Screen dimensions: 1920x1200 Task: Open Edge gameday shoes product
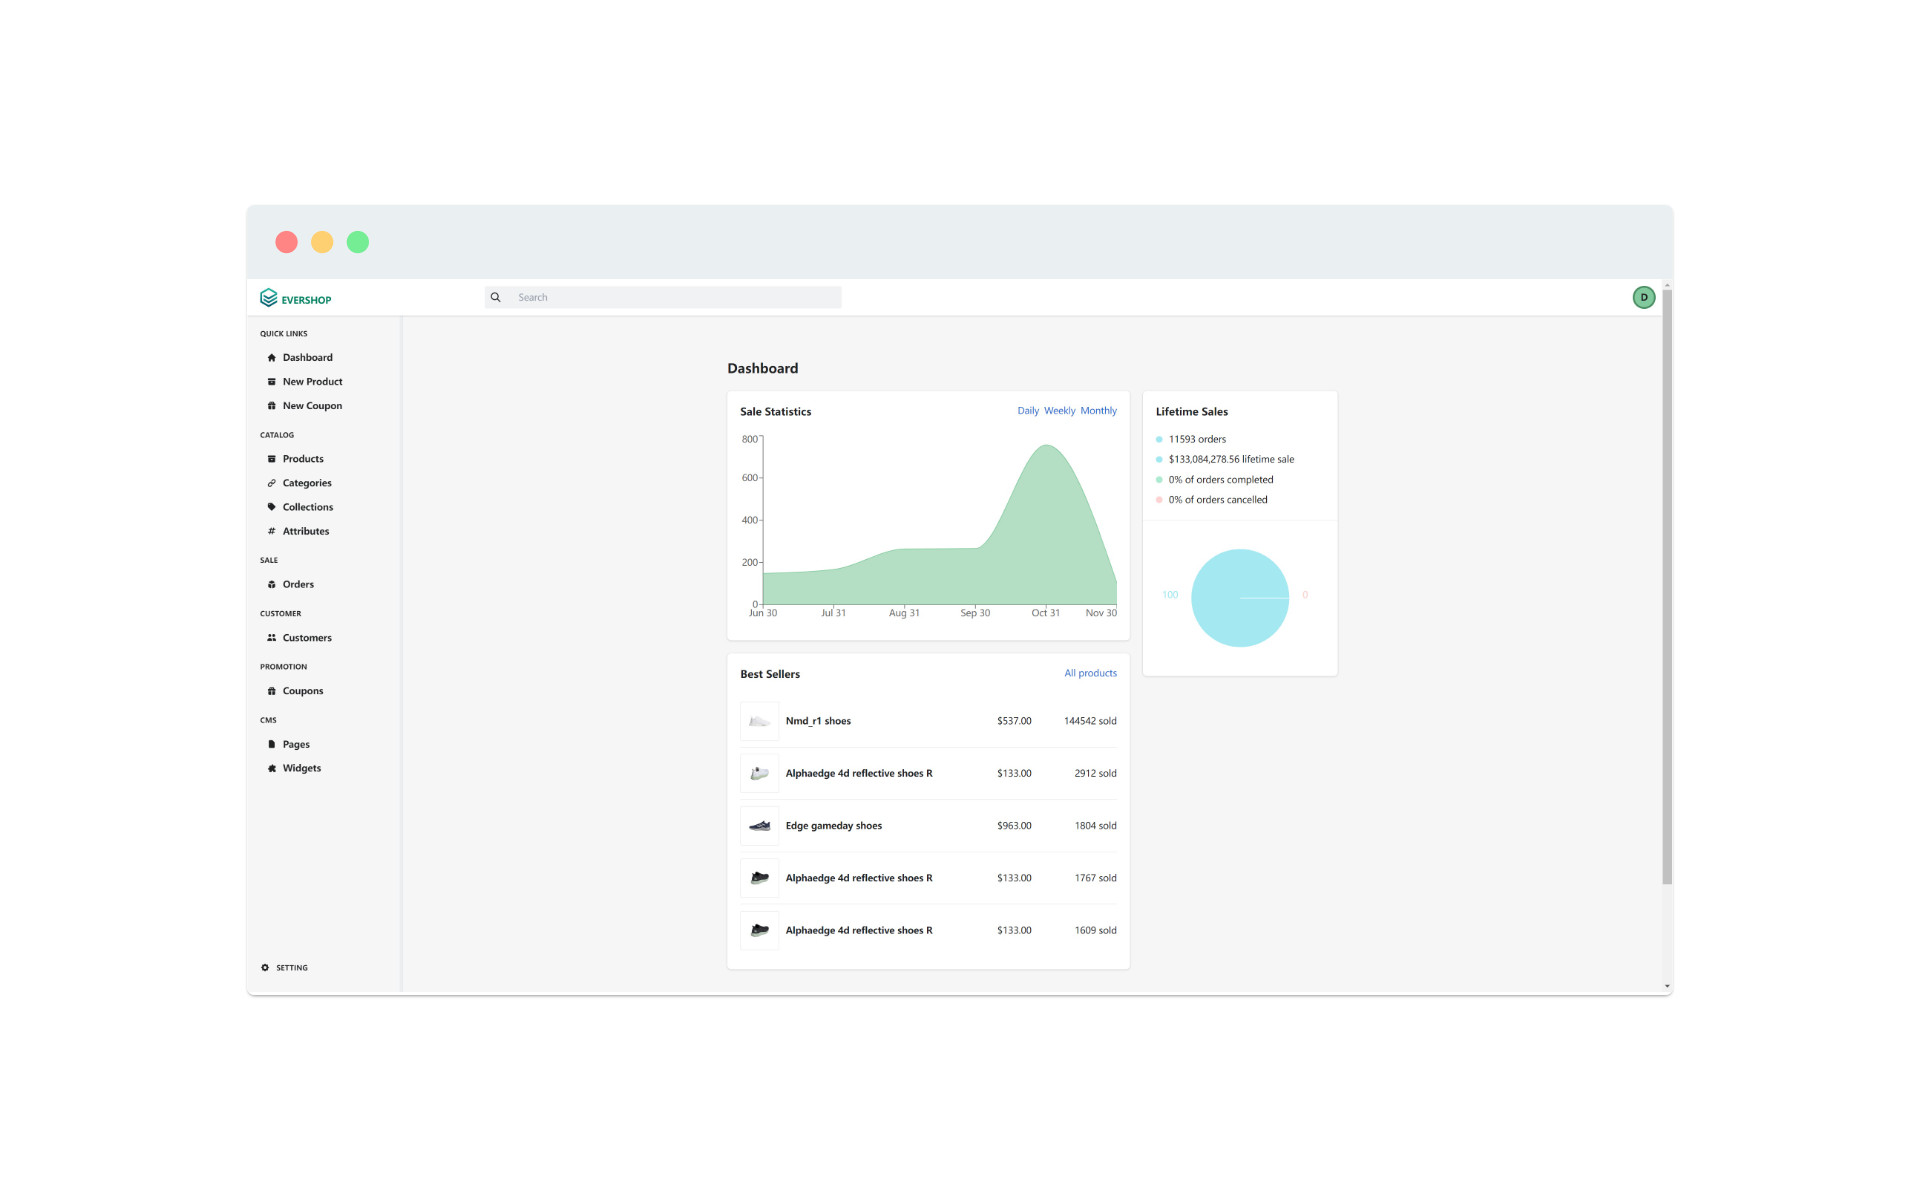tap(833, 826)
